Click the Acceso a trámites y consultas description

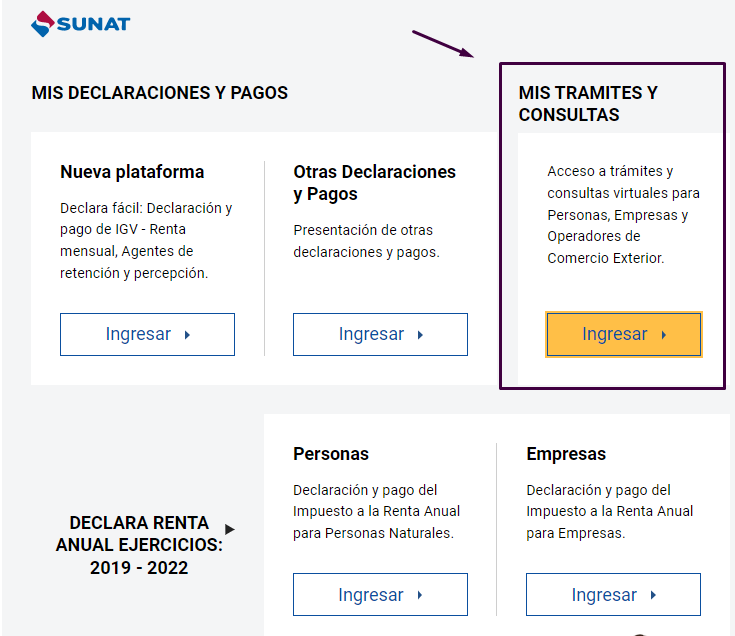point(623,215)
